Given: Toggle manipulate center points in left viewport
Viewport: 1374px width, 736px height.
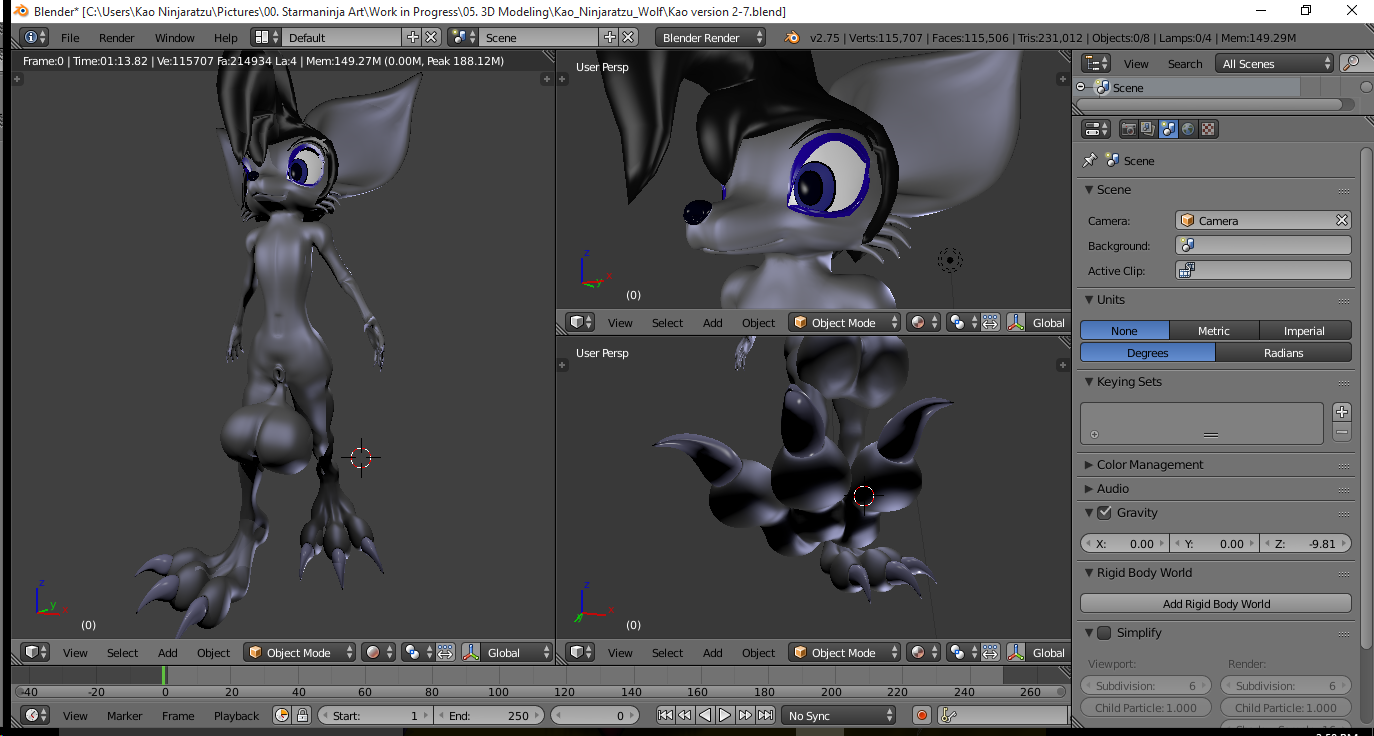Looking at the screenshot, I should 445,652.
